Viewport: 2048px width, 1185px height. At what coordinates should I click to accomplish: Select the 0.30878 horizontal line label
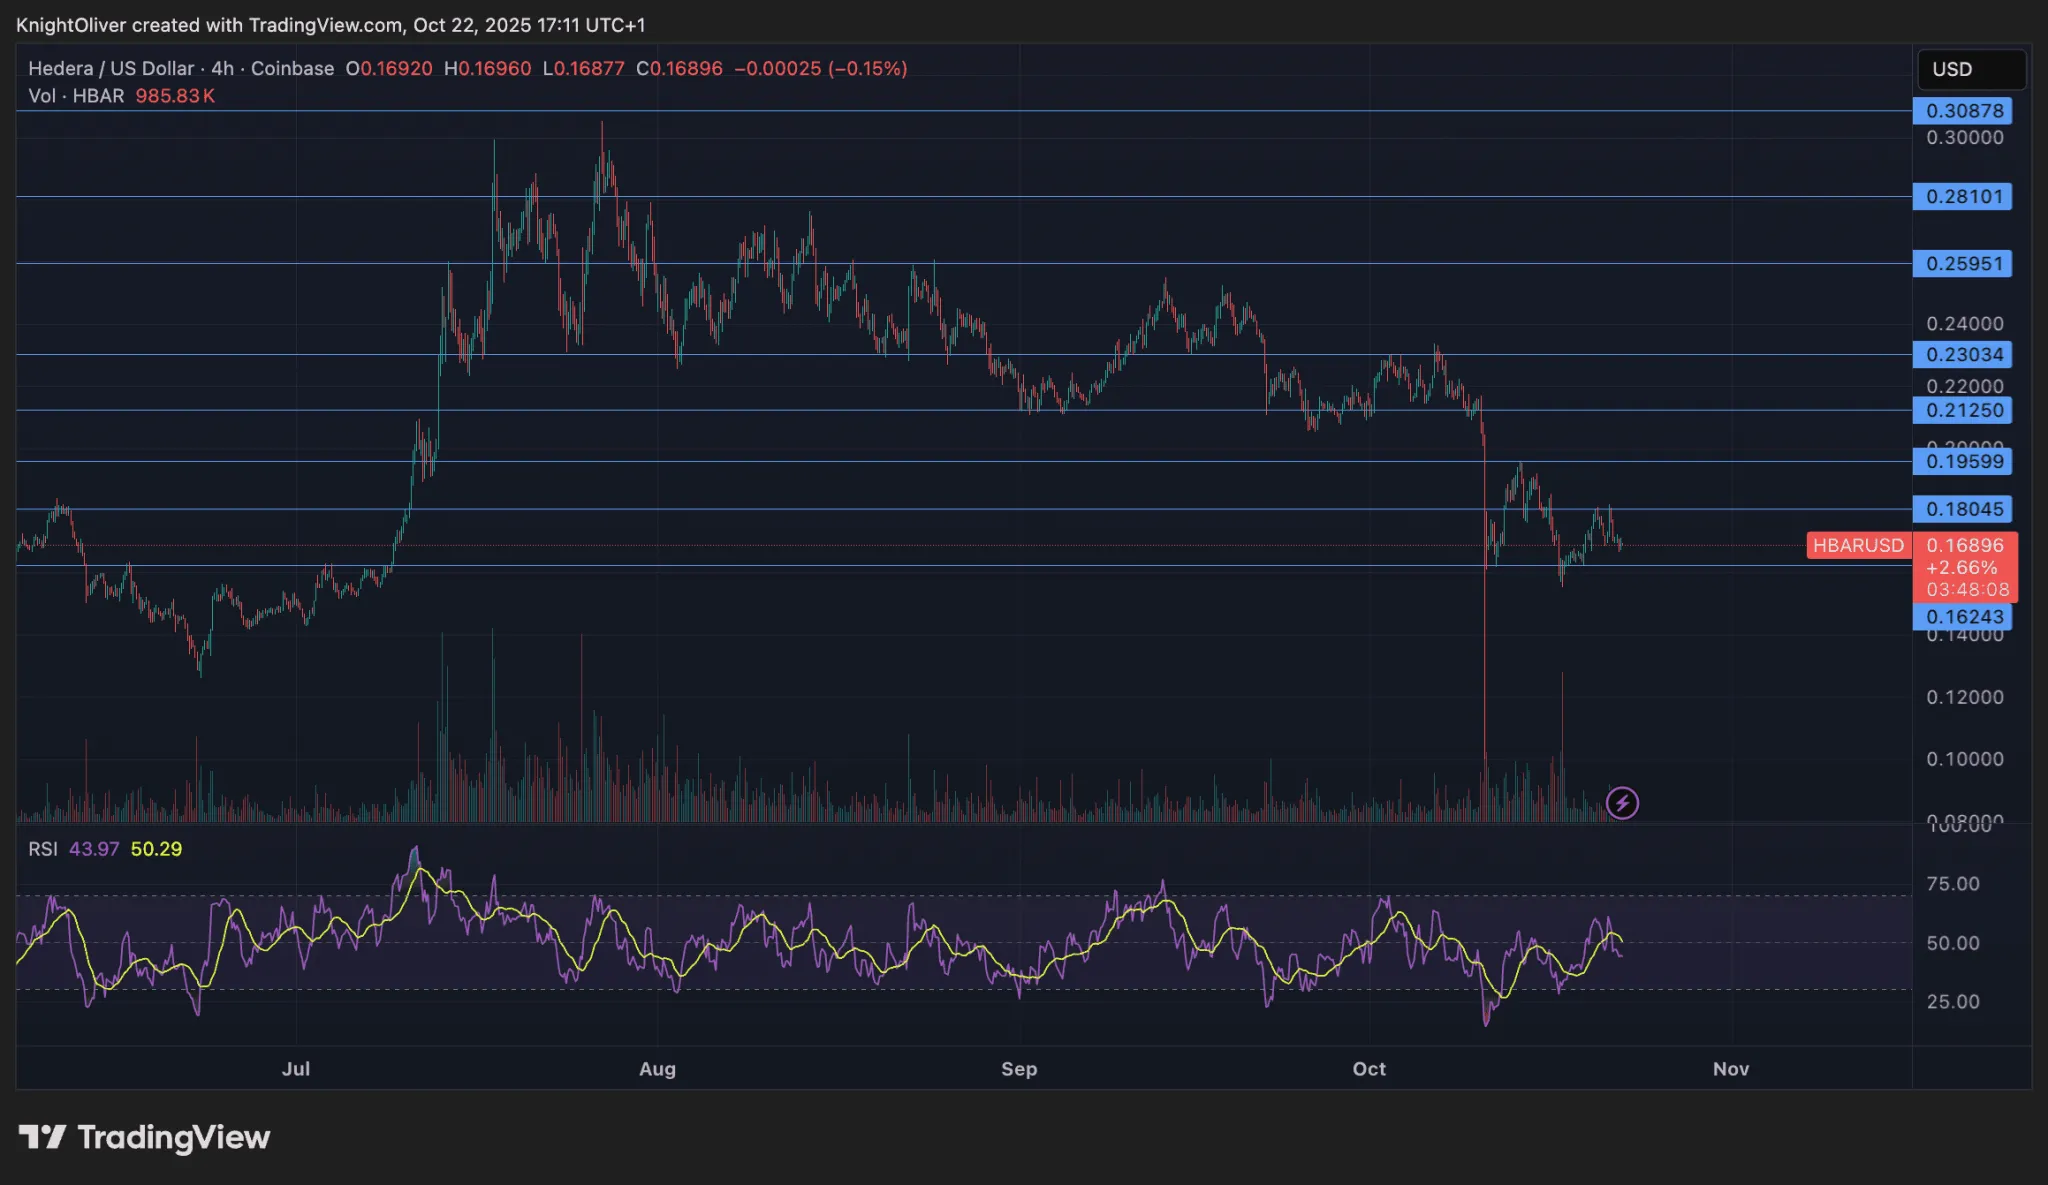tap(1963, 111)
